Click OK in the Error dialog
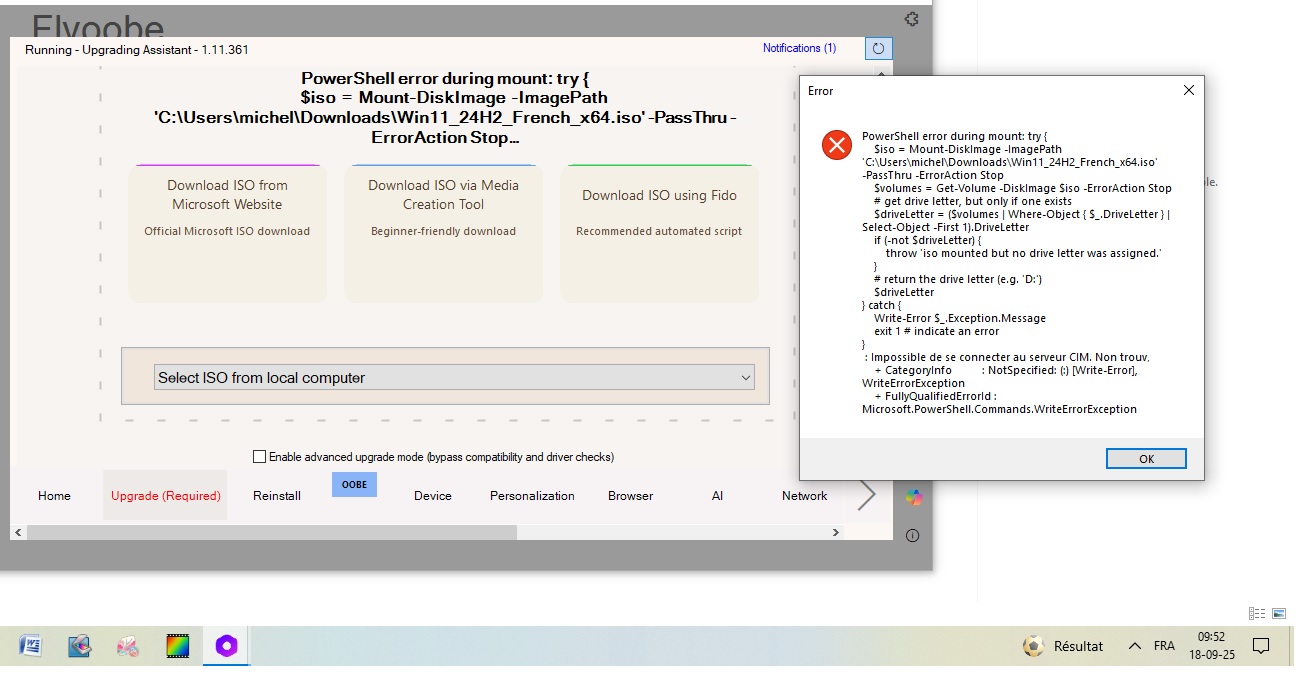The image size is (1300, 686). pos(1146,459)
